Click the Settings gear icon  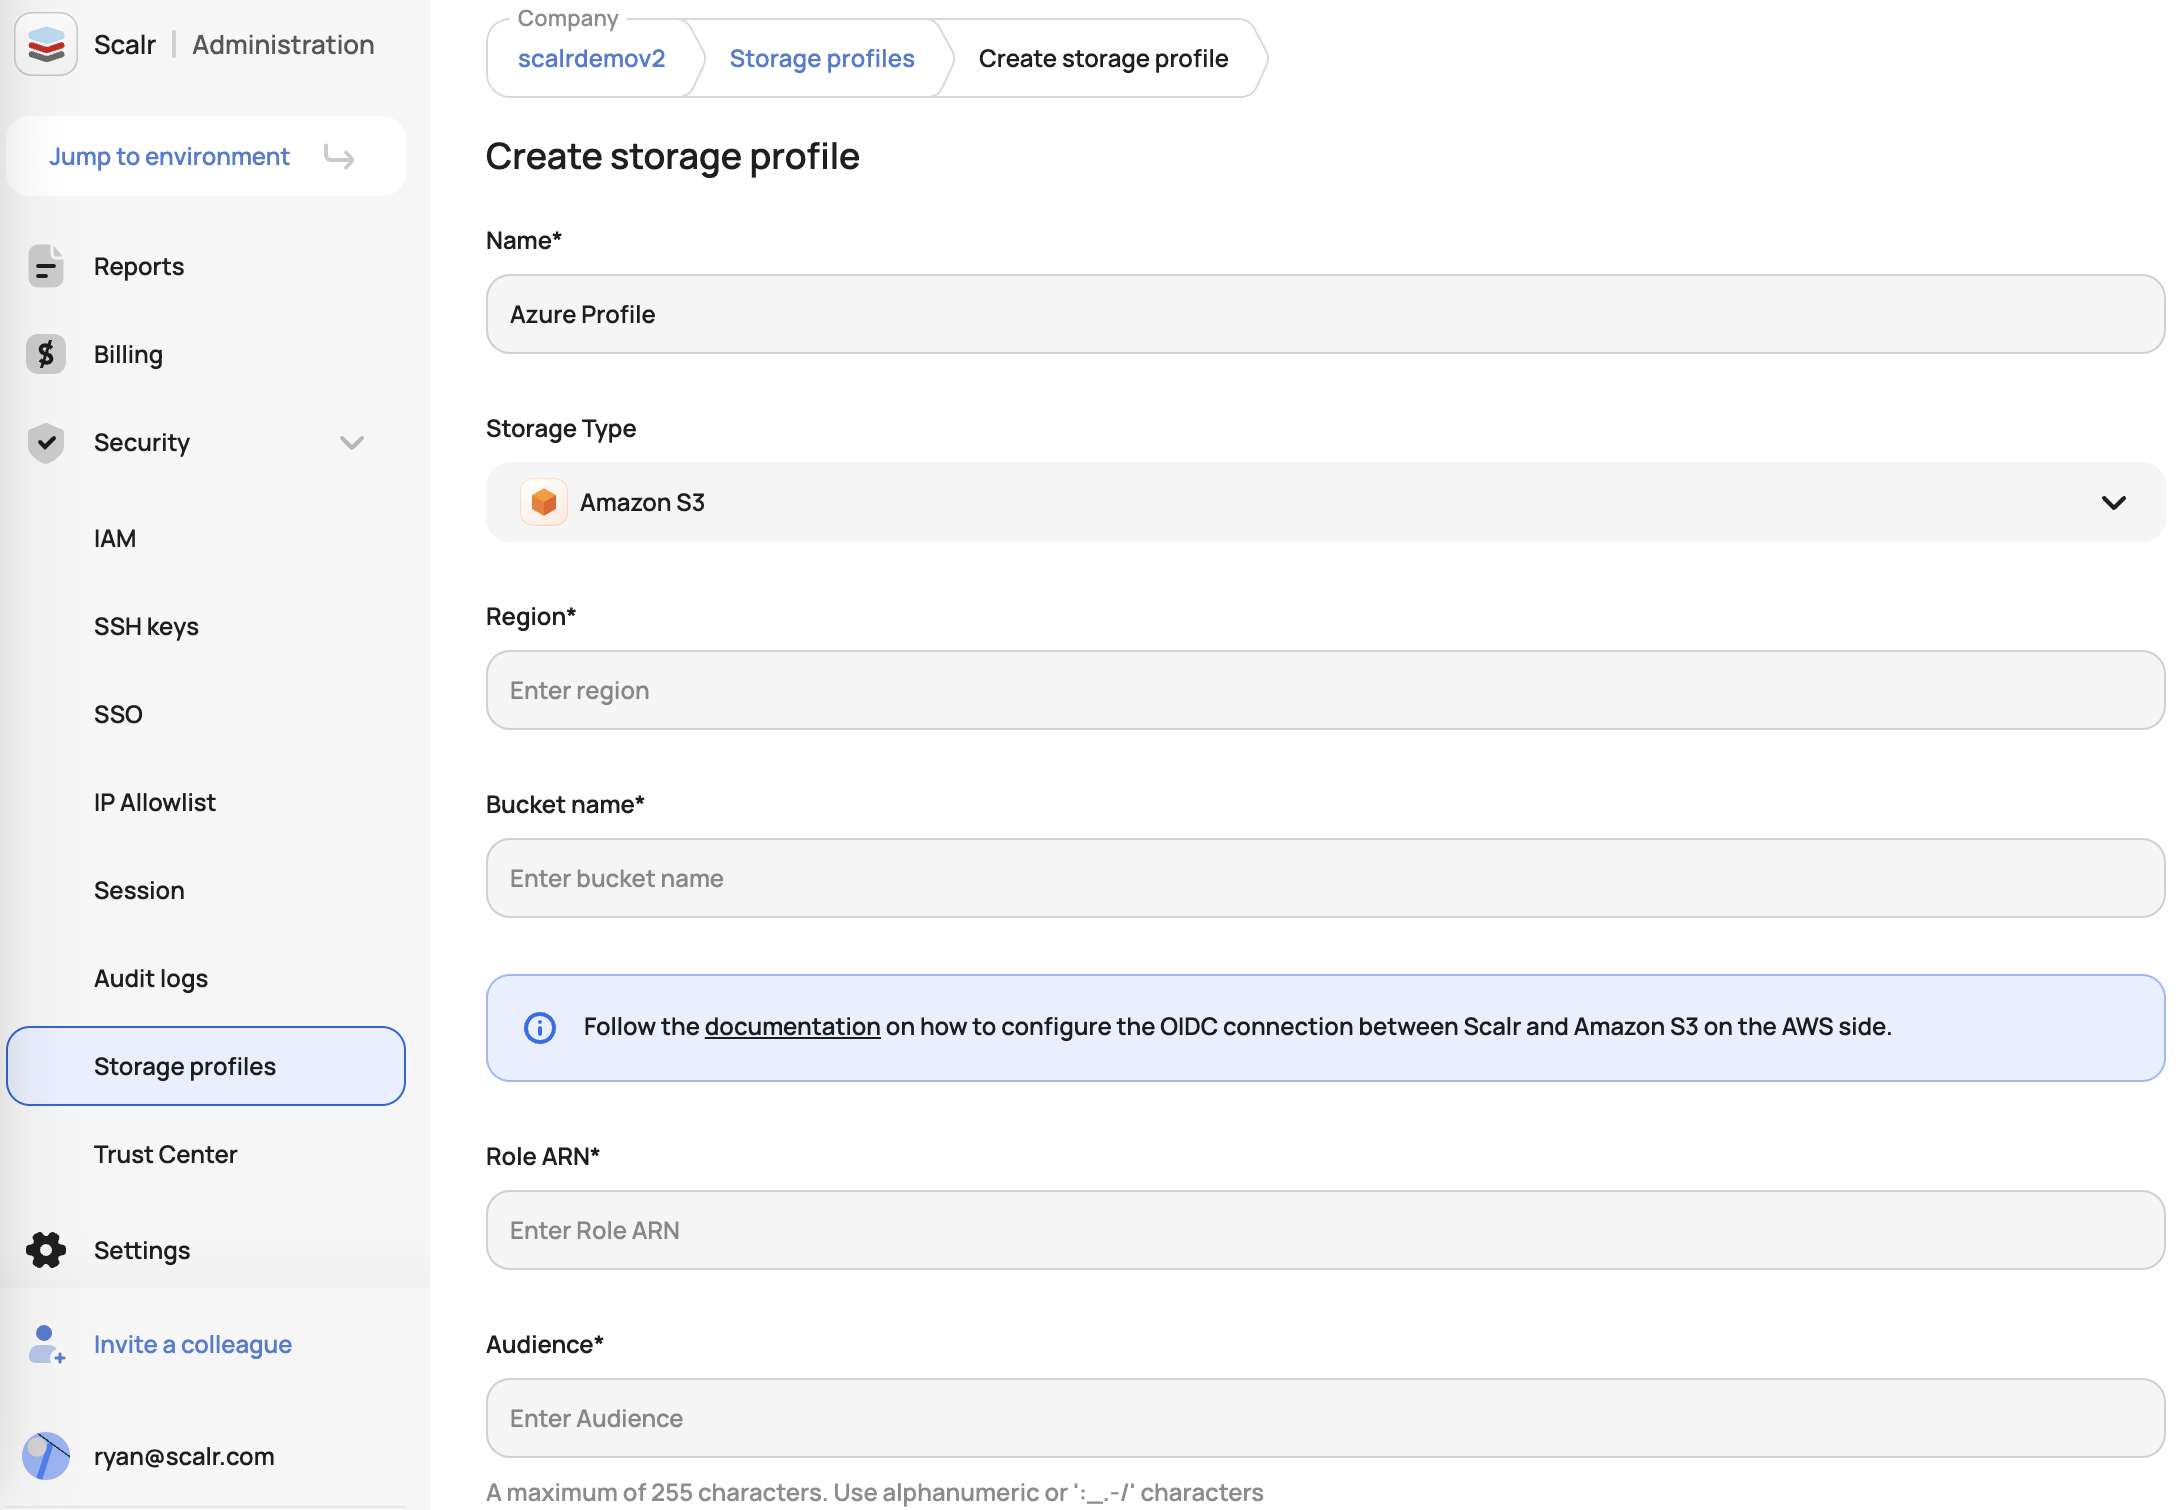tap(45, 1250)
